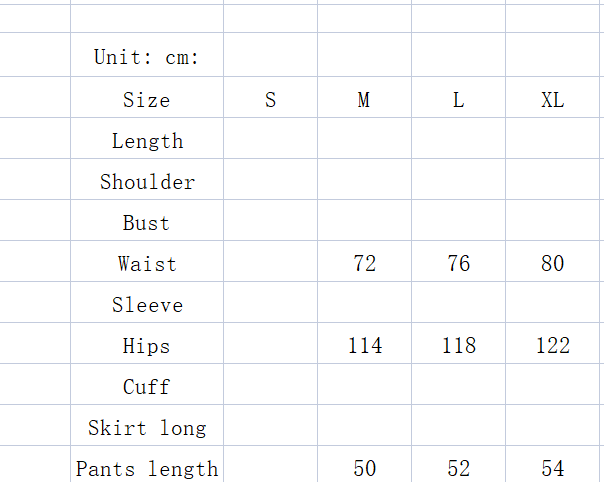604x482 pixels.
Task: Select the XL size header cell
Action: coord(552,100)
